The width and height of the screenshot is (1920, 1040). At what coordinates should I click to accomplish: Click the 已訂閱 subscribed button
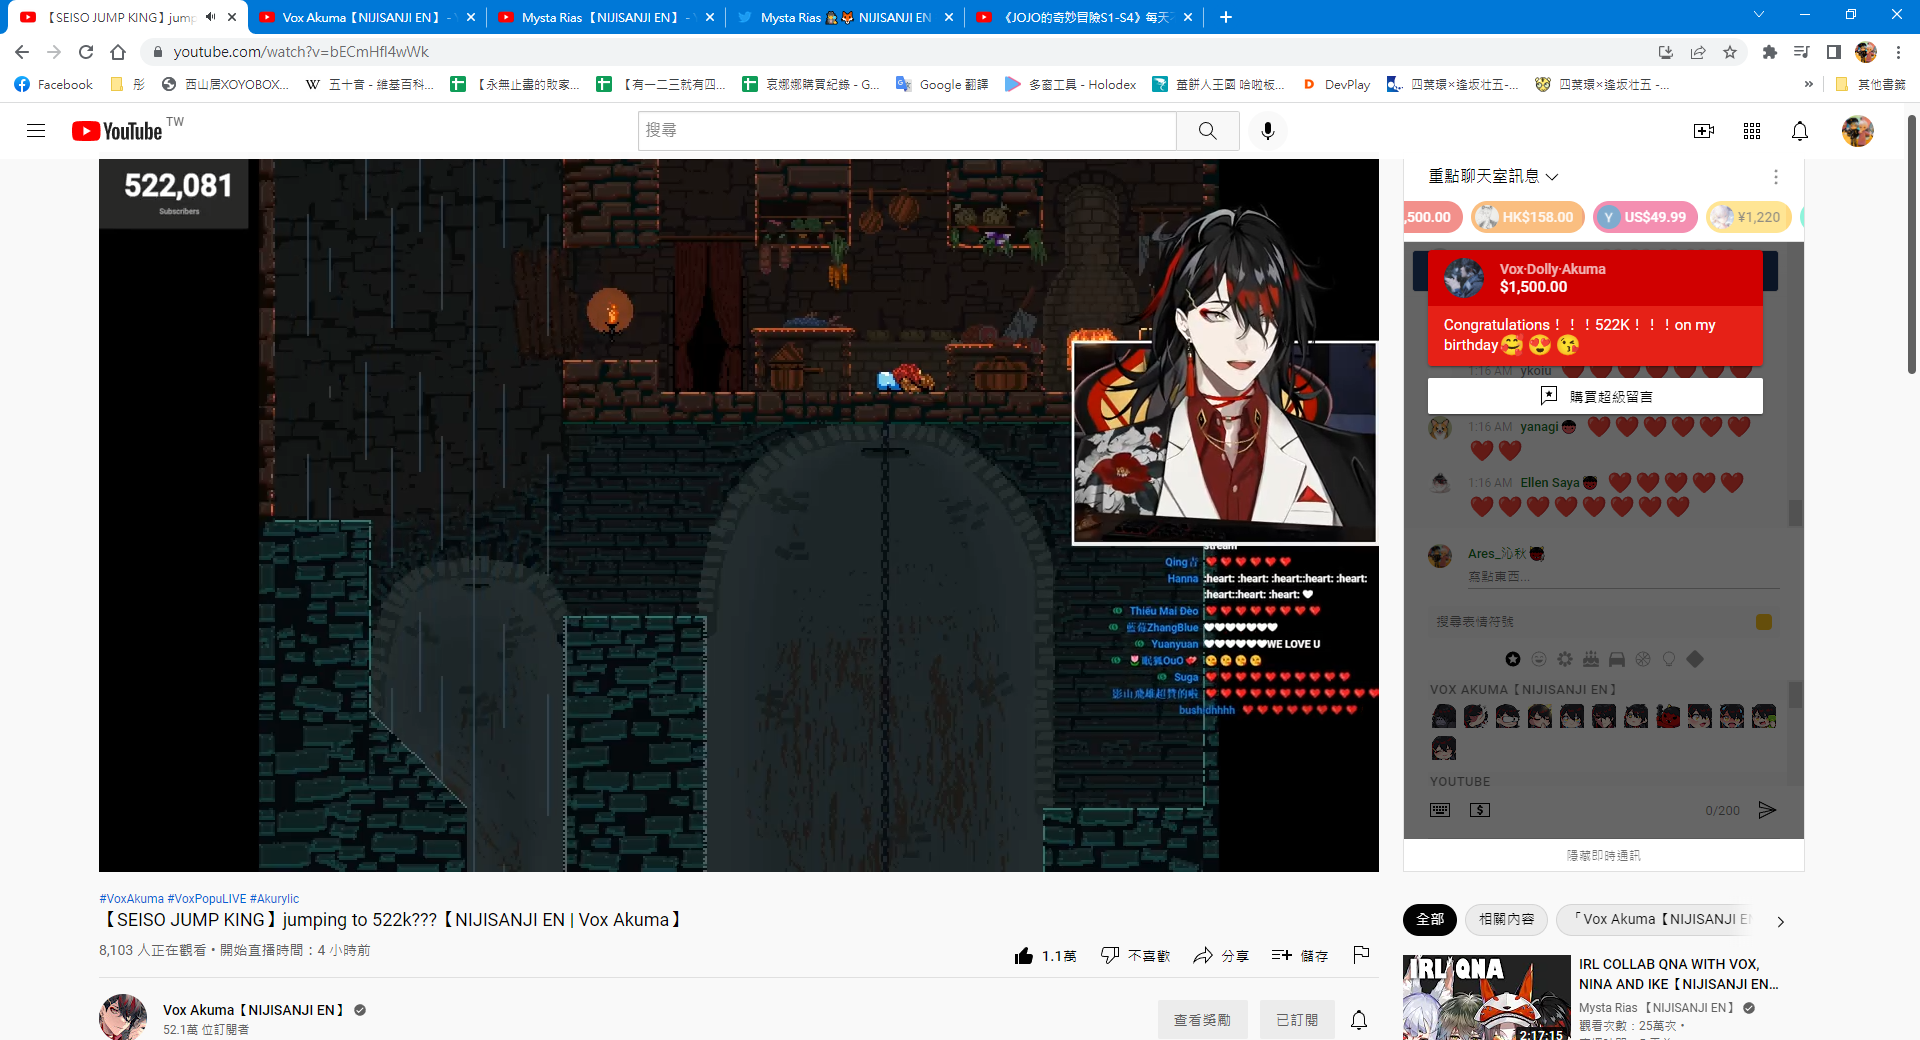(1297, 1020)
